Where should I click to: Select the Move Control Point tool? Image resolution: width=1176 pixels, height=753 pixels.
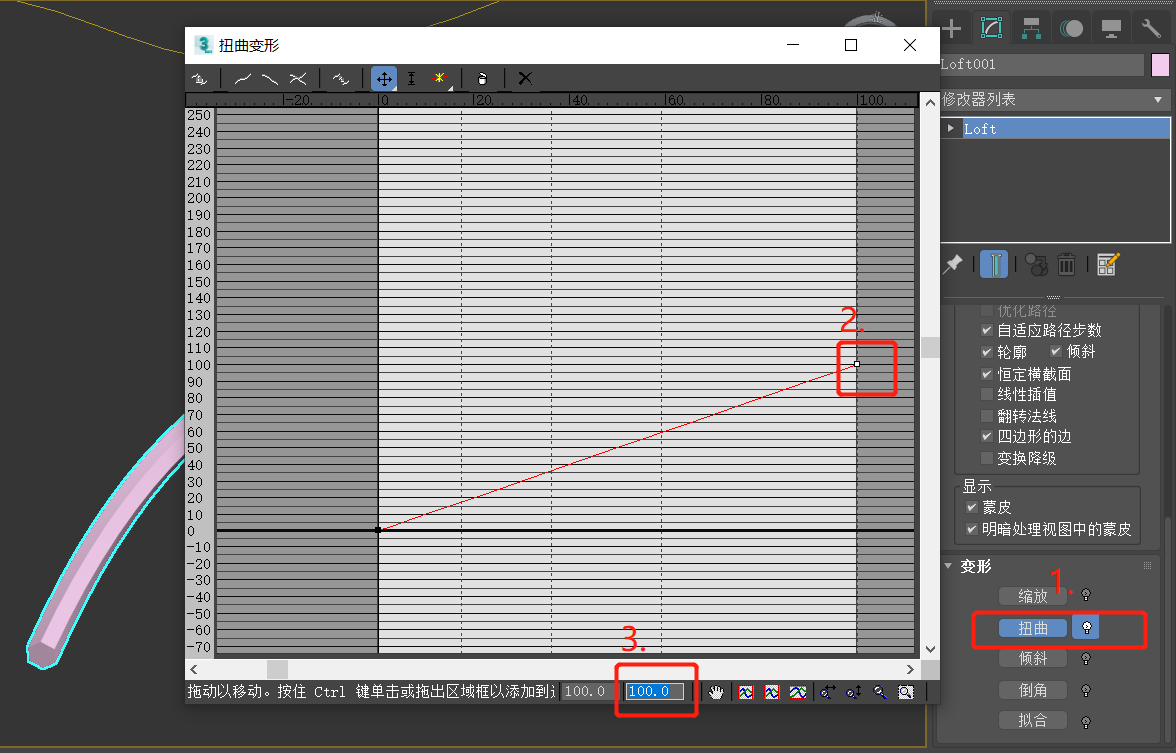(385, 78)
